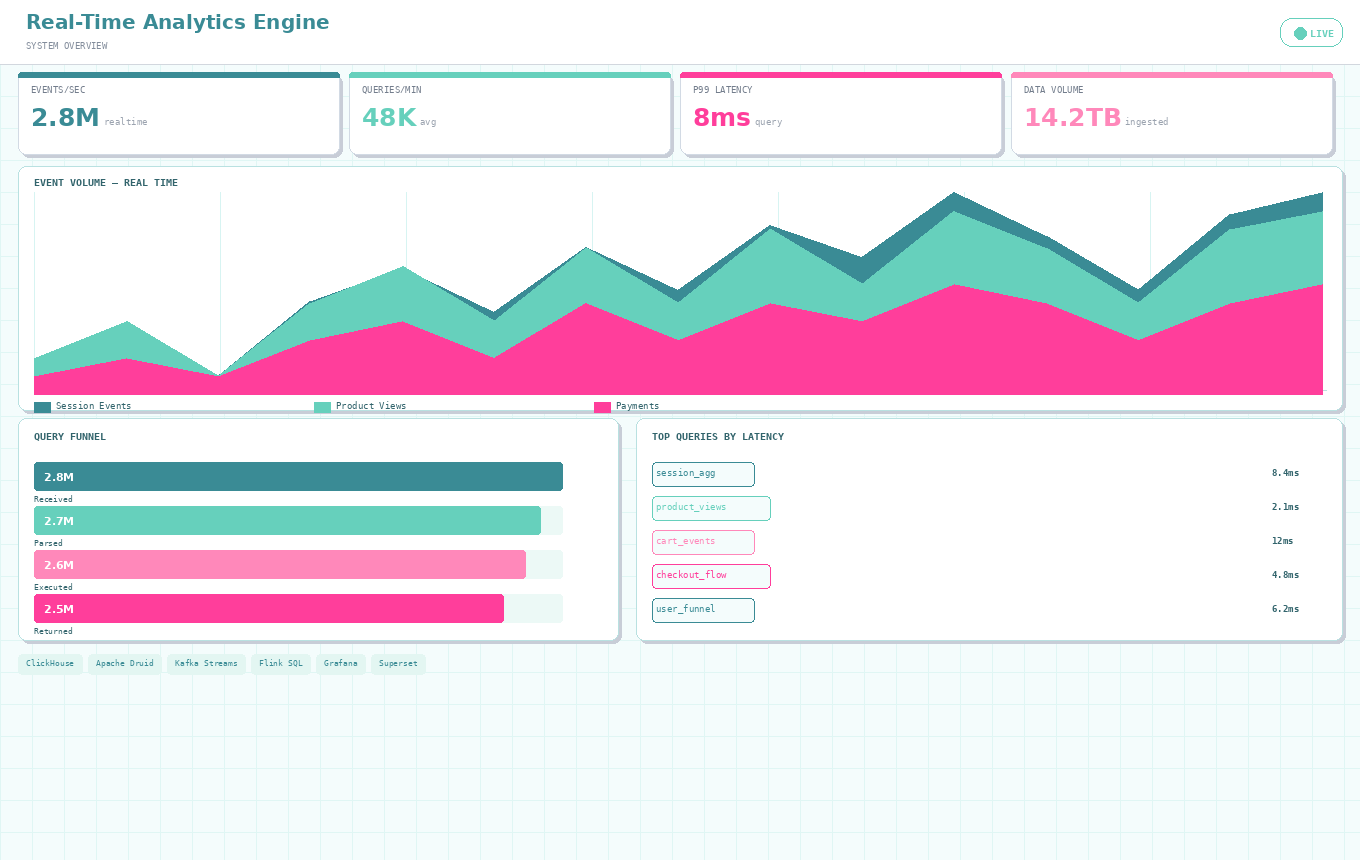The height and width of the screenshot is (860, 1360).
Task: Select the QUERIES/MIN metric card
Action: (x=510, y=113)
